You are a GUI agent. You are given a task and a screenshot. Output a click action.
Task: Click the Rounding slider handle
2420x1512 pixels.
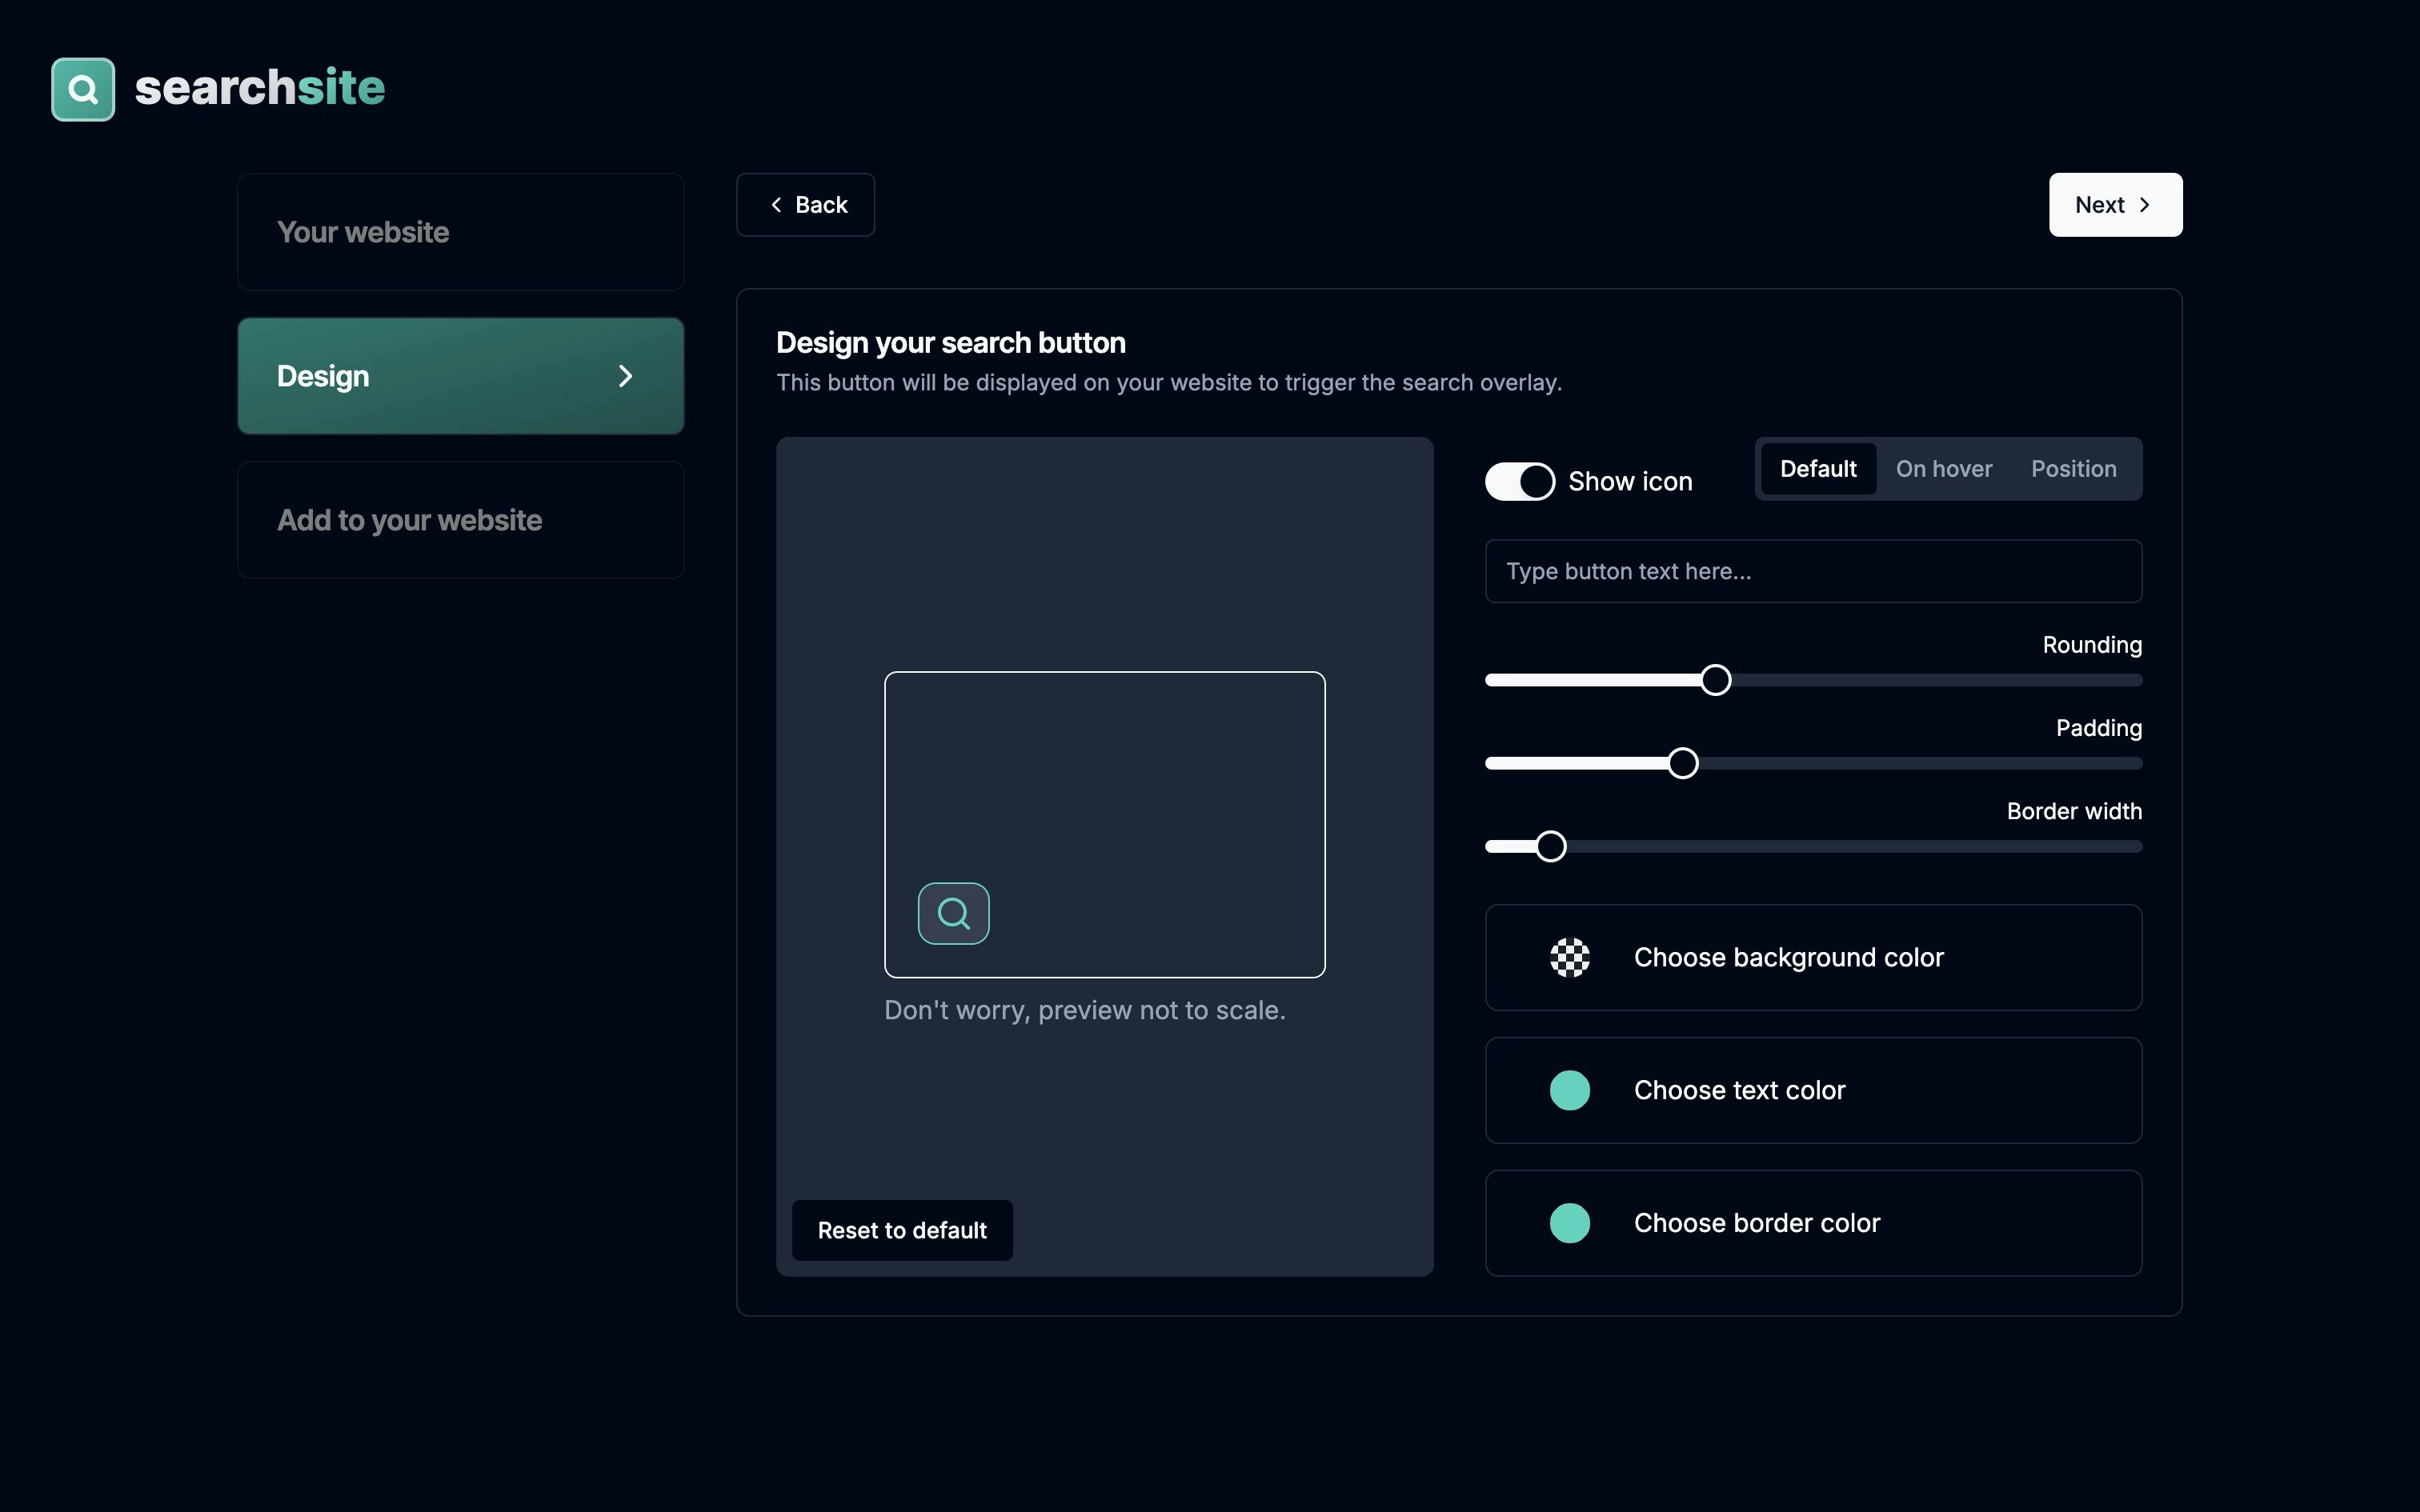[x=1715, y=680]
